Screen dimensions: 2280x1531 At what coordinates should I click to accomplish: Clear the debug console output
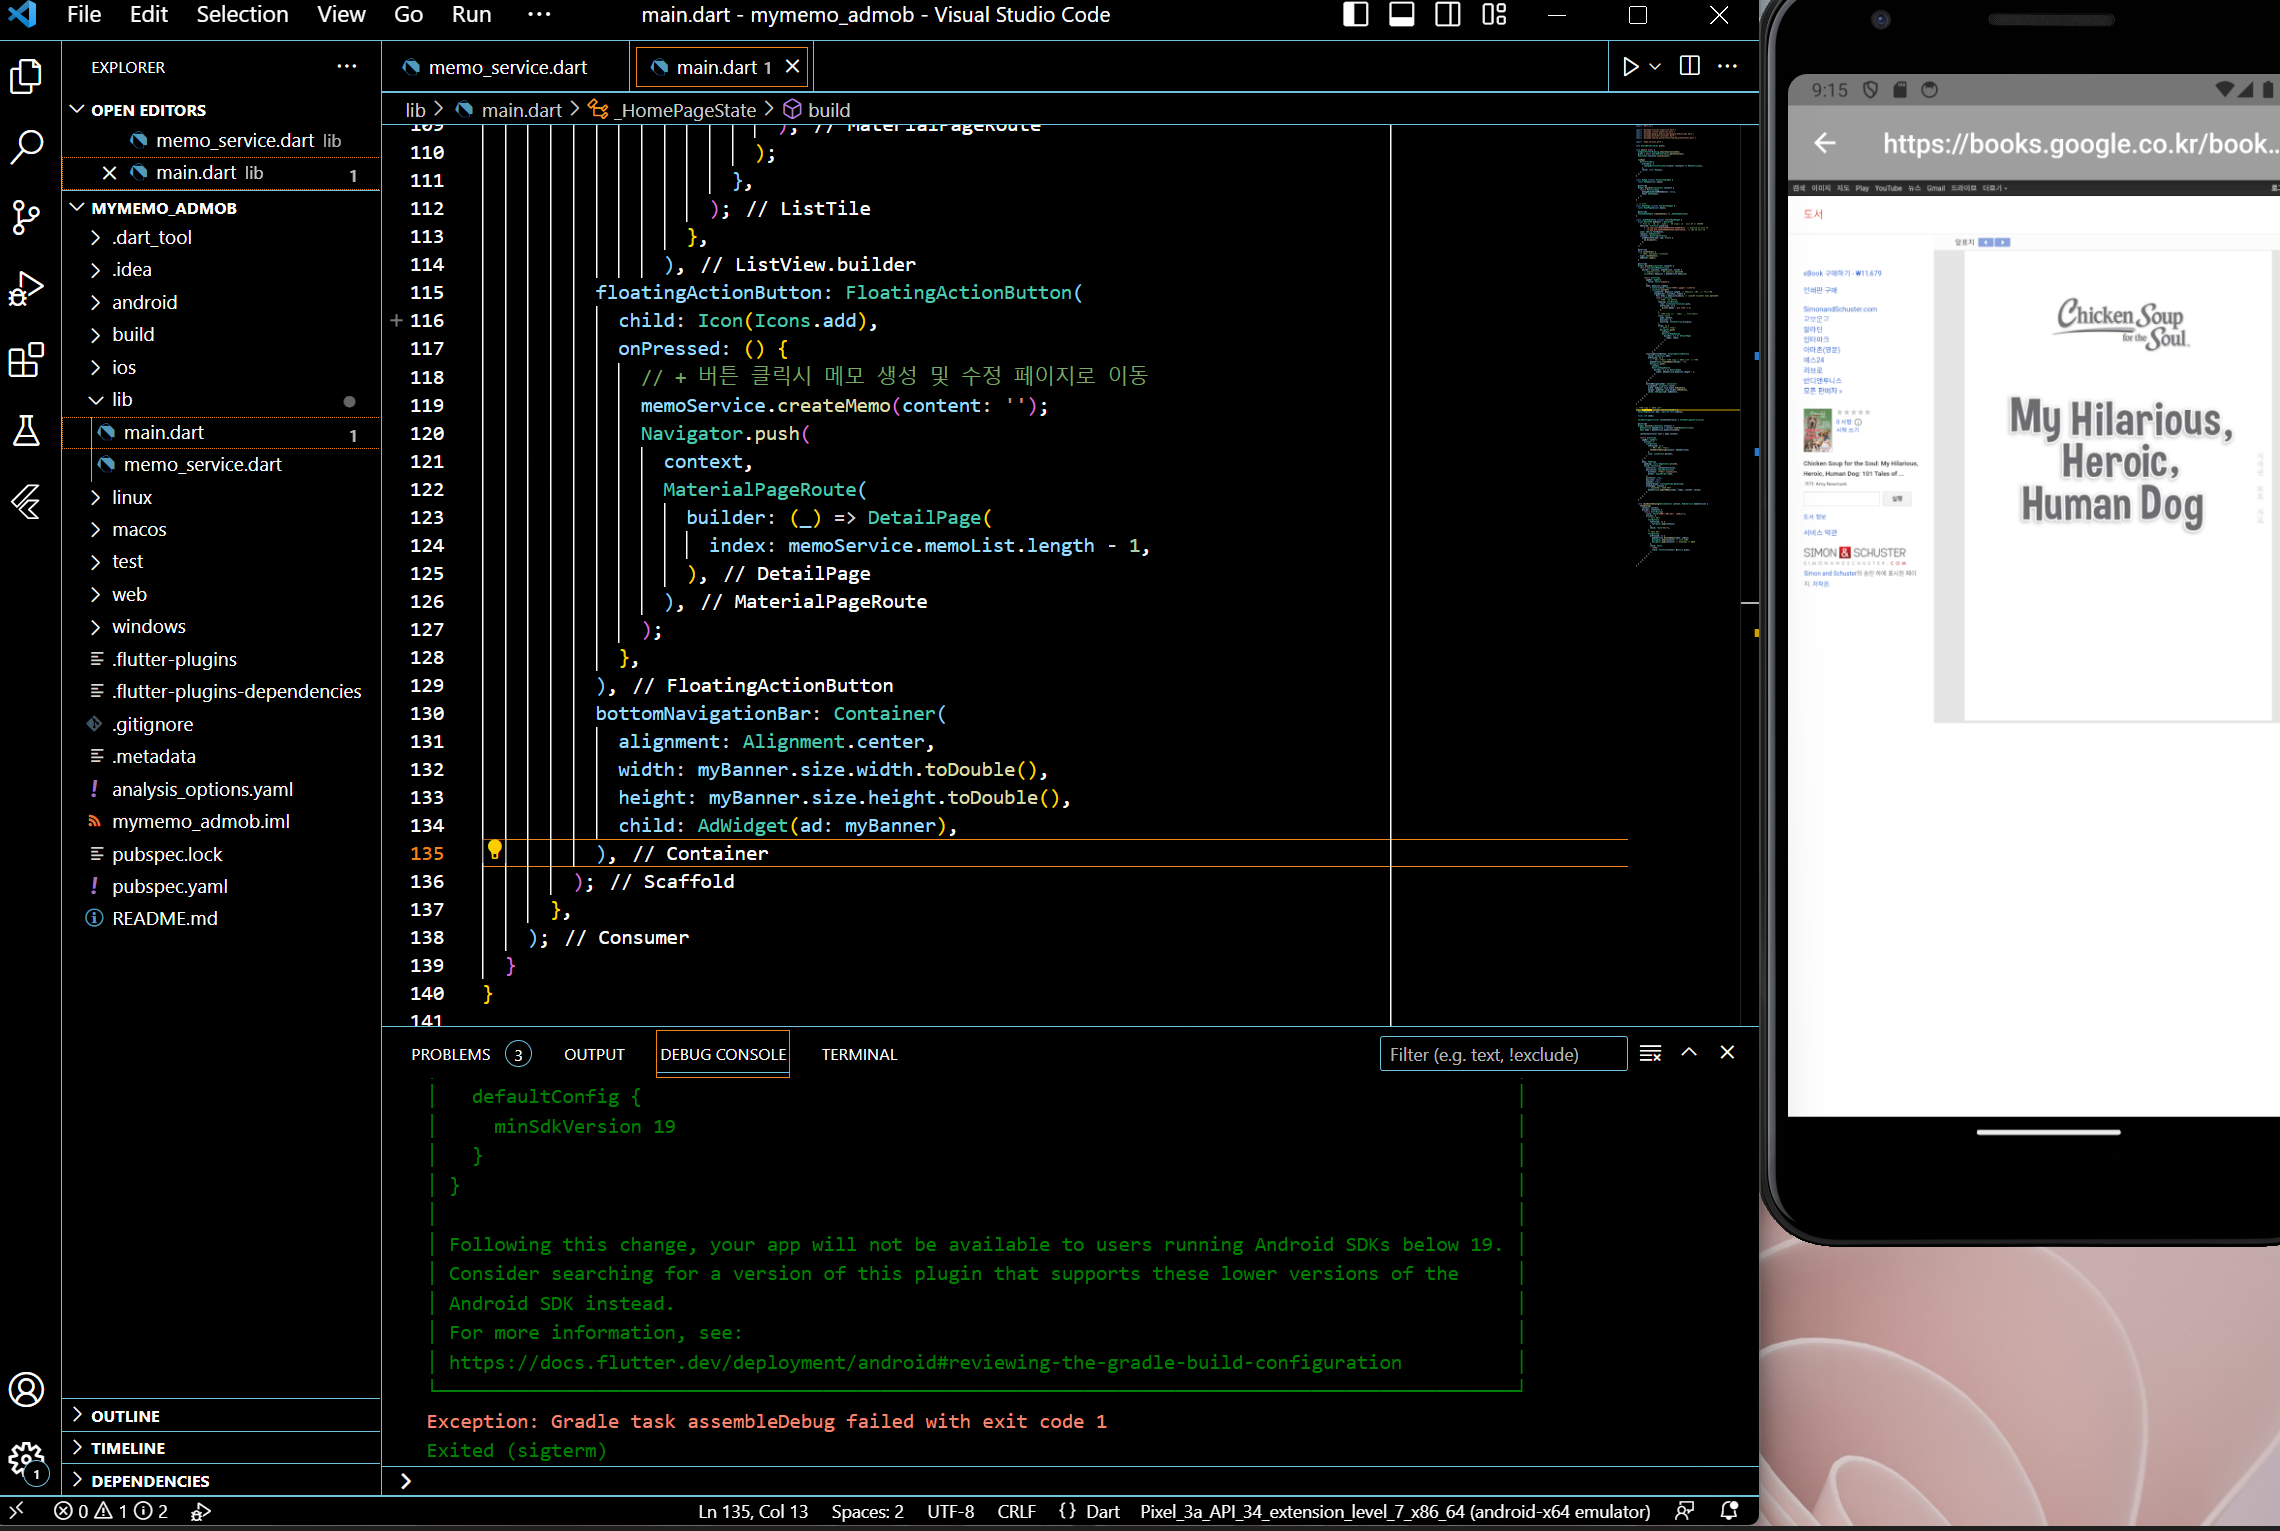click(1650, 1053)
